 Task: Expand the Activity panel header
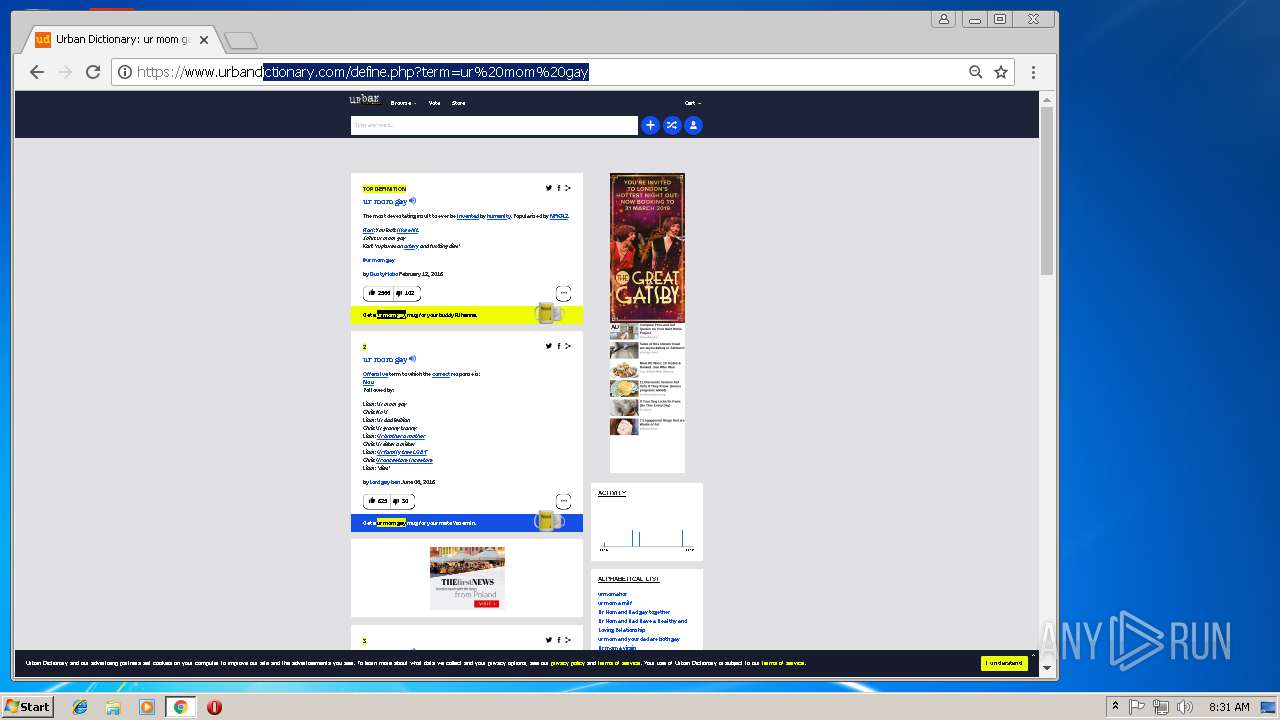612,493
